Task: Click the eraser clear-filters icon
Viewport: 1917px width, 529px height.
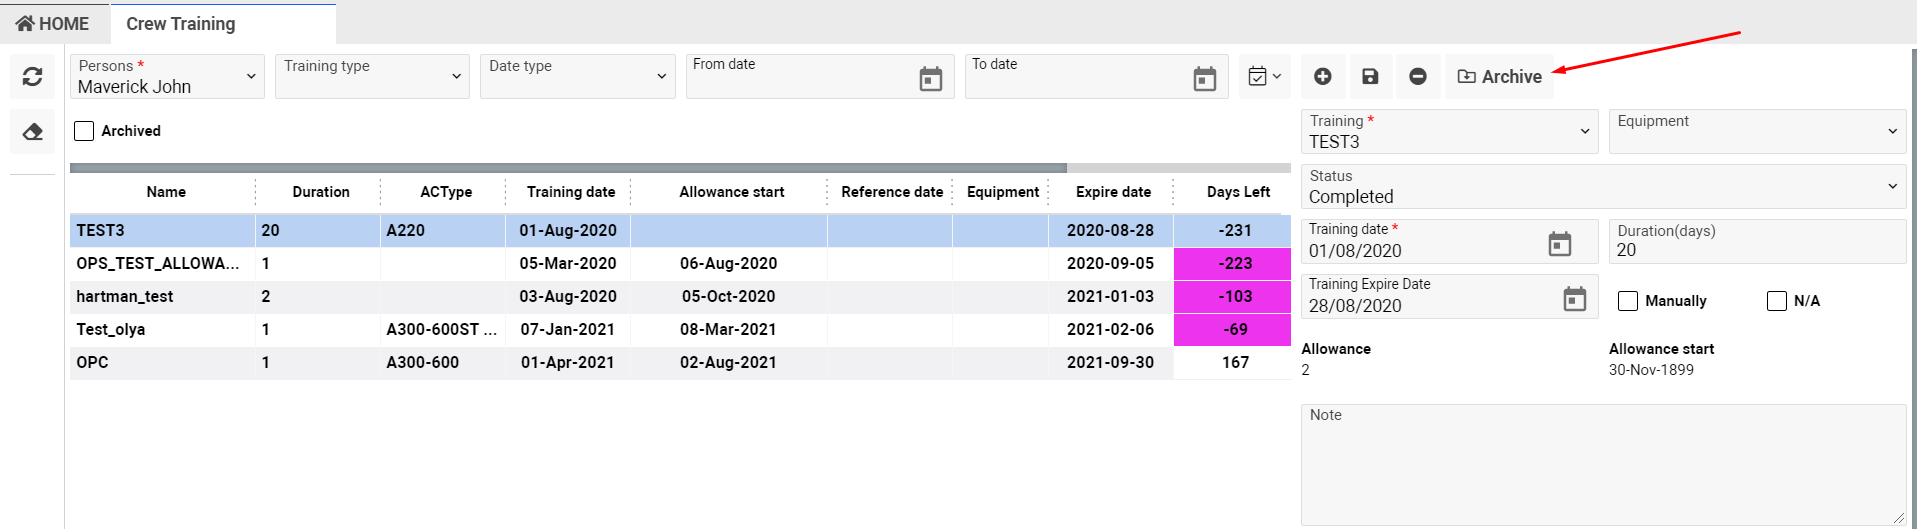Action: pos(32,132)
